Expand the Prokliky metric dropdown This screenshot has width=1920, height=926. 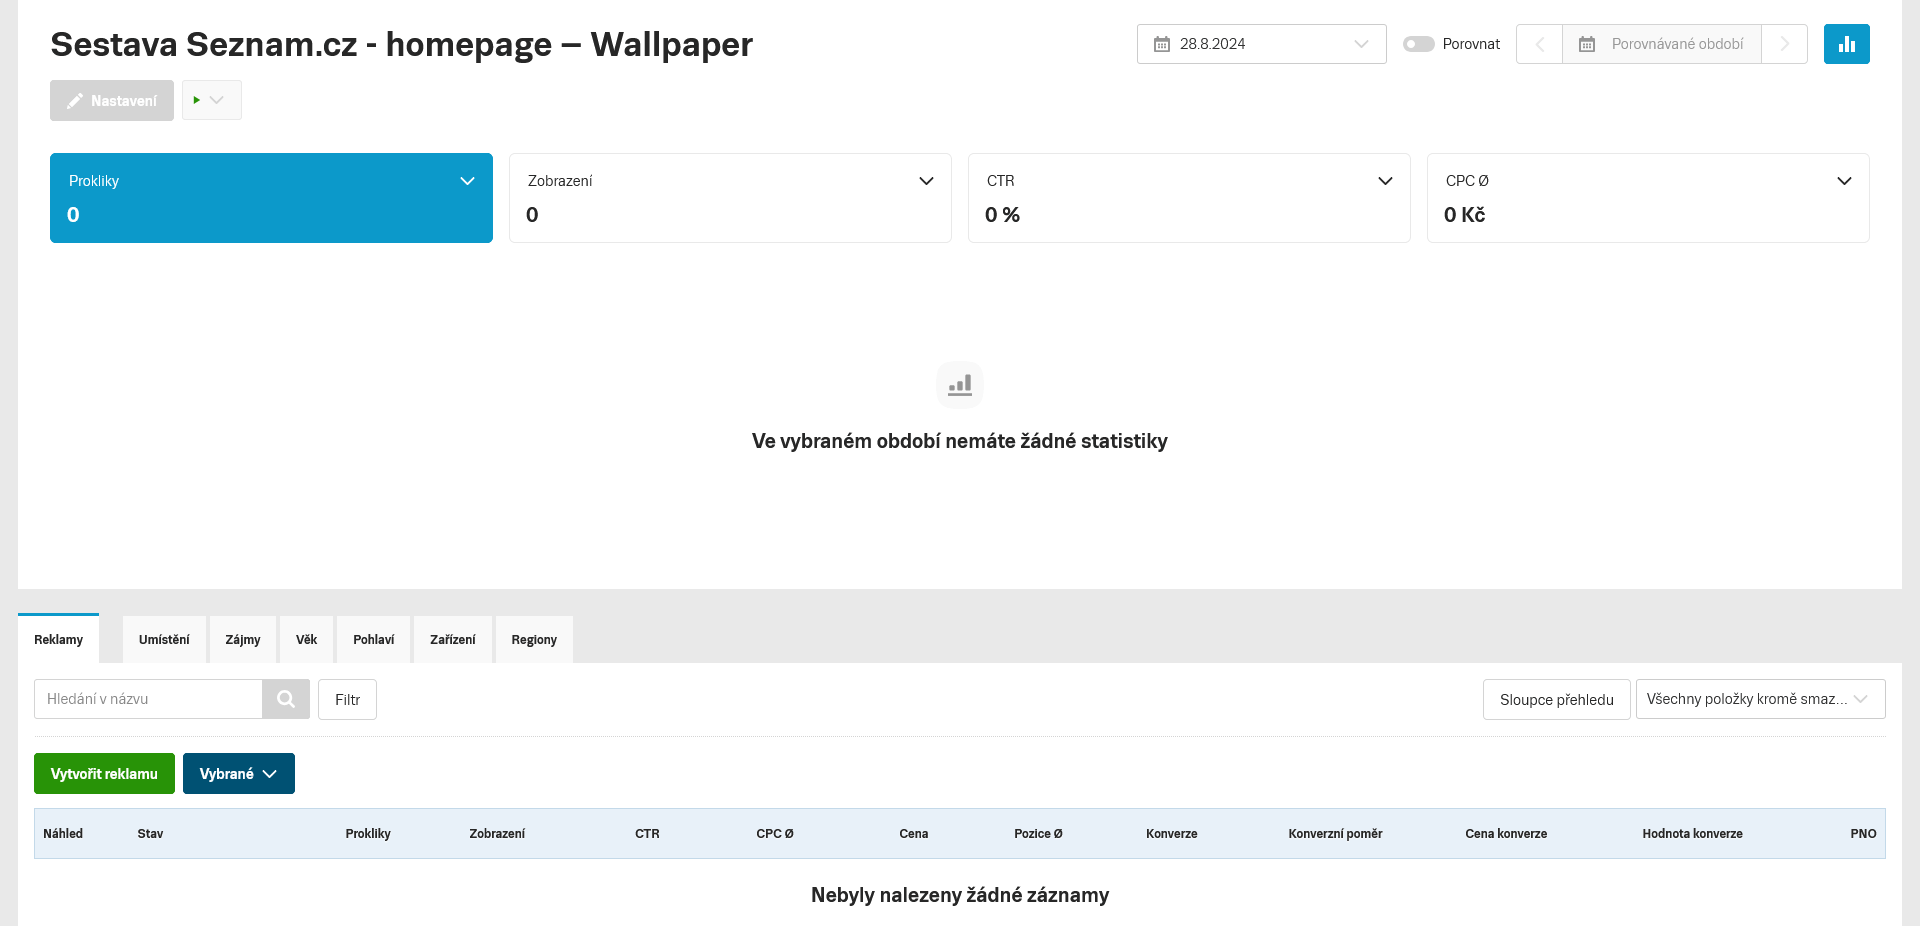(x=467, y=181)
